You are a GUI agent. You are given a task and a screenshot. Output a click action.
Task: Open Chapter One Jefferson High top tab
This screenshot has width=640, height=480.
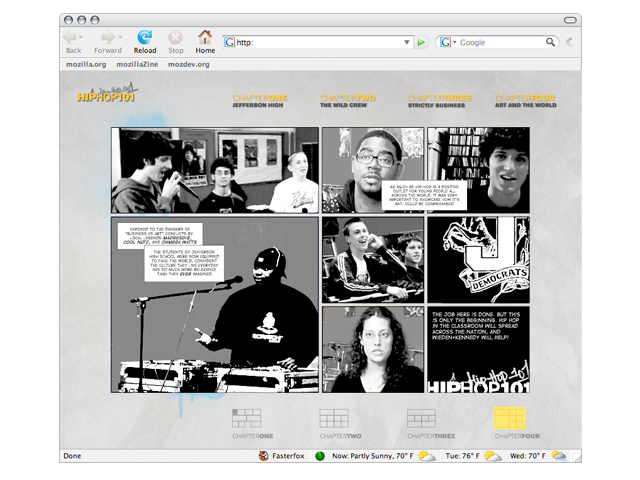tap(260, 101)
